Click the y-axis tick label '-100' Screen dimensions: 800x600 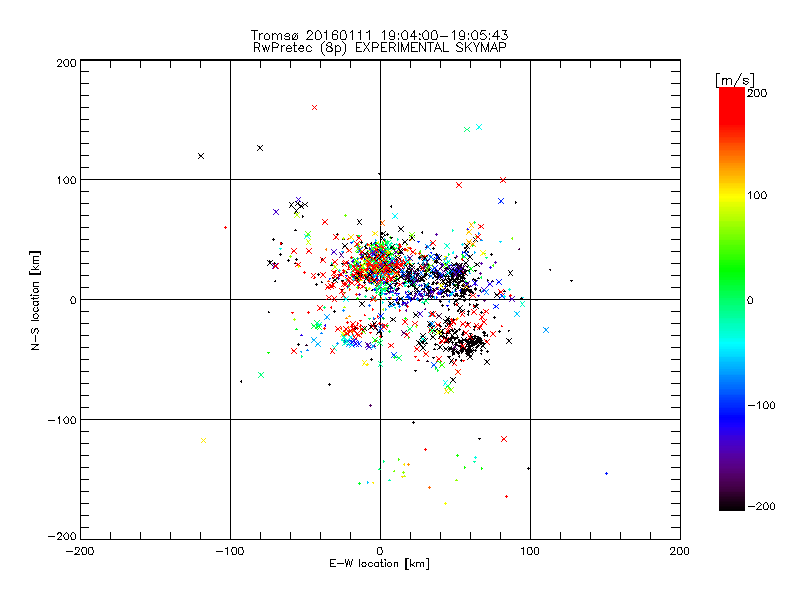point(62,420)
